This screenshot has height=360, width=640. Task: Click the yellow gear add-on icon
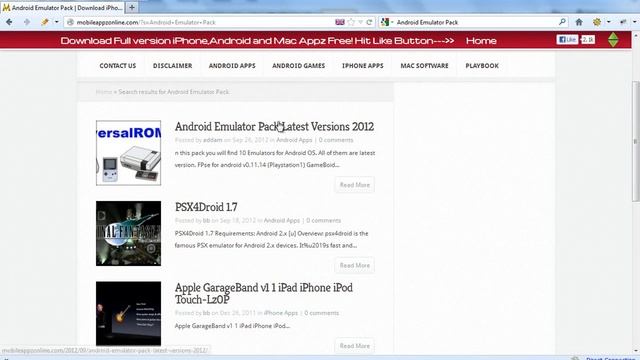pos(597,22)
